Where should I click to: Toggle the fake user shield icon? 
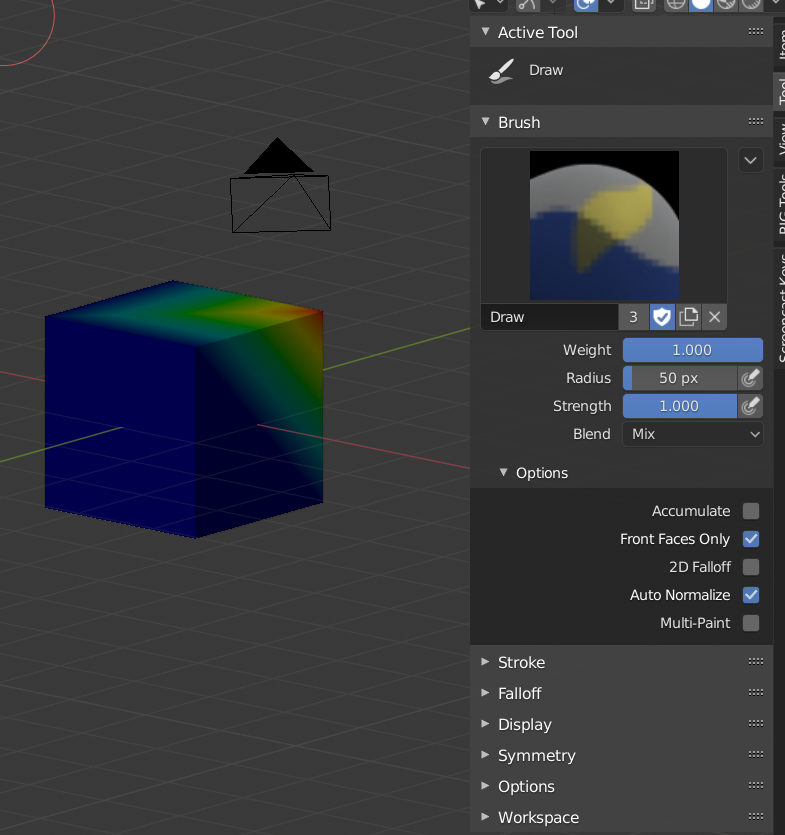pyautogui.click(x=662, y=317)
